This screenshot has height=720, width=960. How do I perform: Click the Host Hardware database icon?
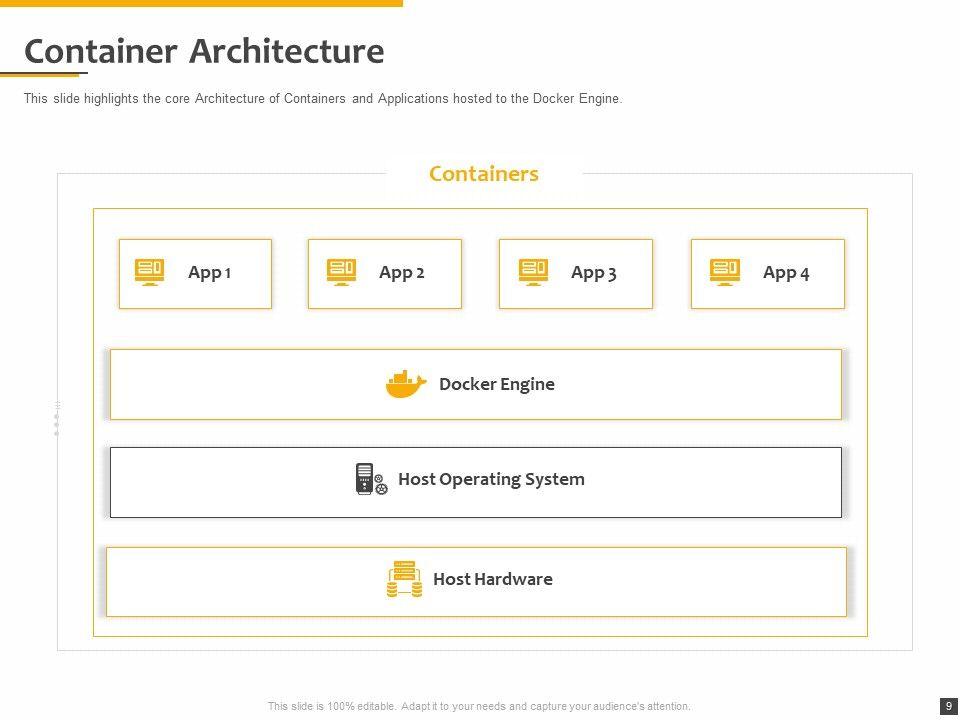pos(404,580)
